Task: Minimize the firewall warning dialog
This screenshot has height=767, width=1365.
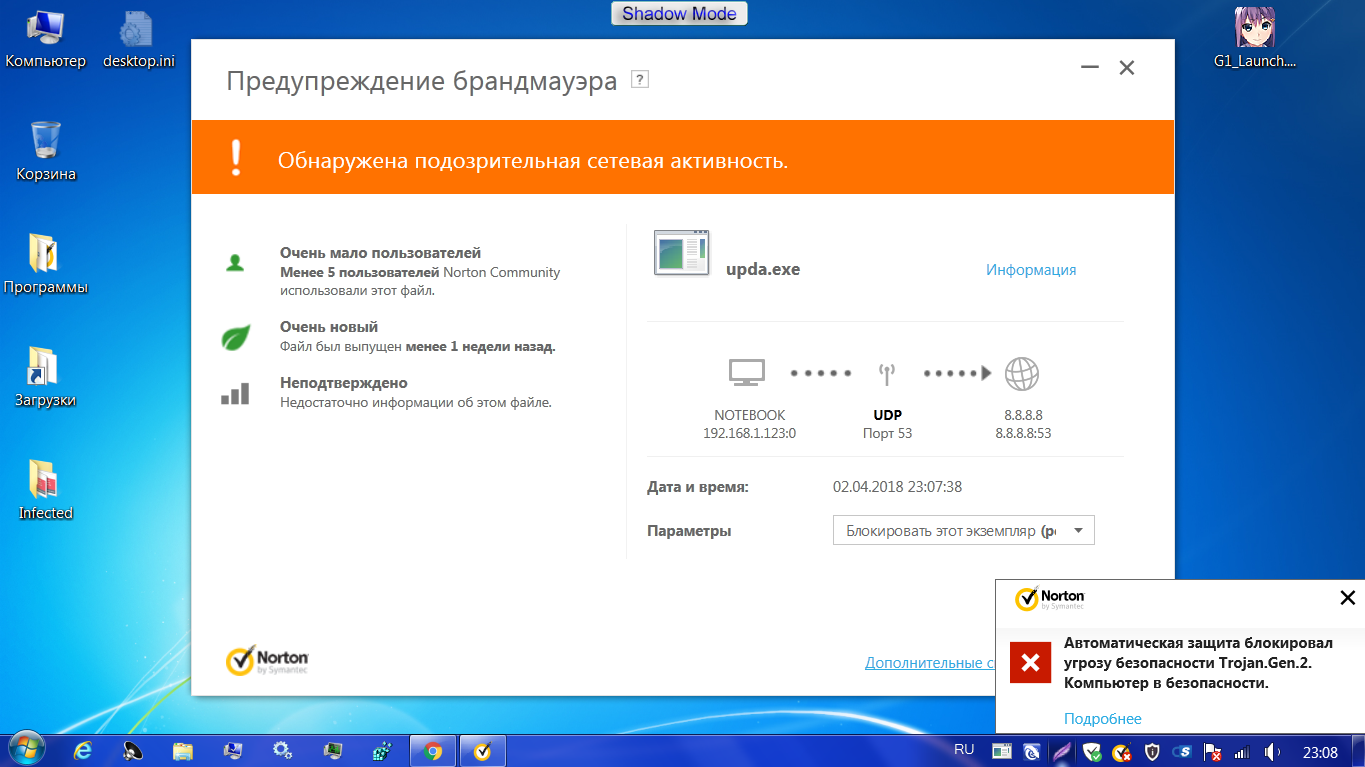Action: pyautogui.click(x=1090, y=68)
